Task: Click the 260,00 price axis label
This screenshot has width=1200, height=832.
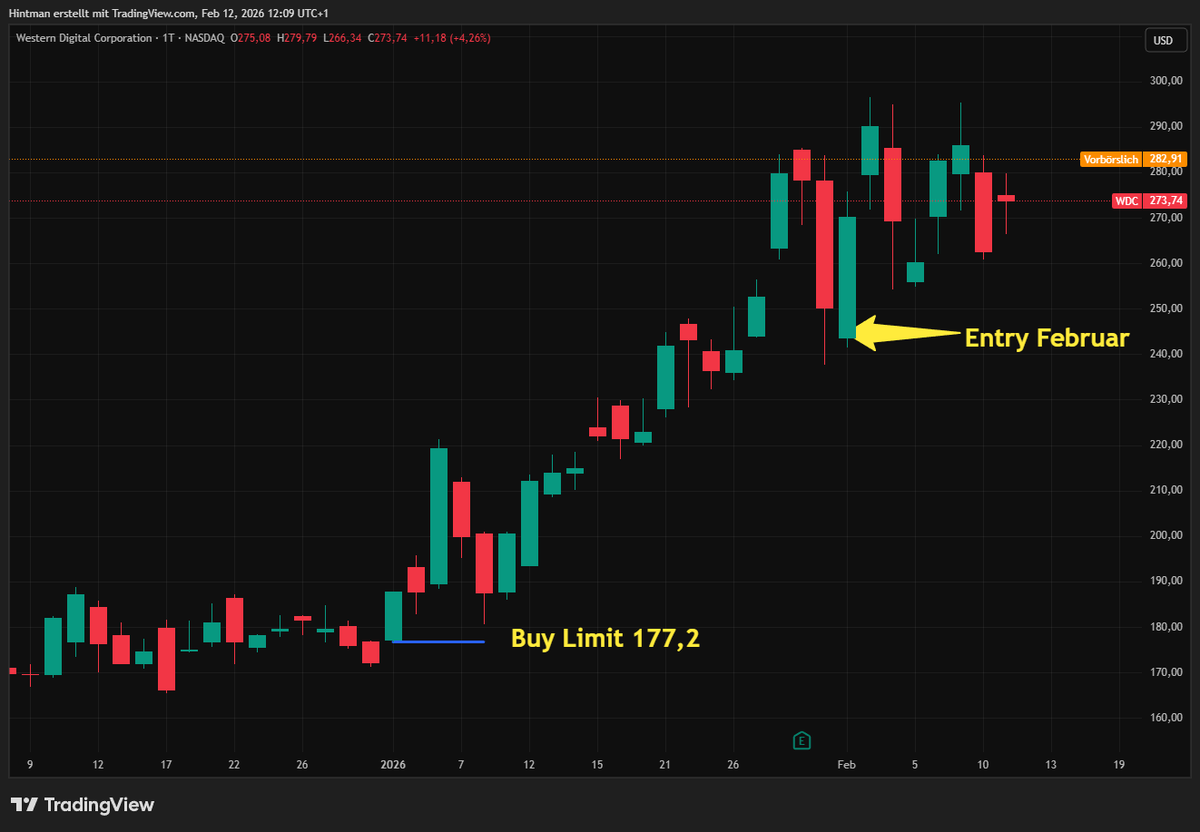Action: [x=1167, y=263]
